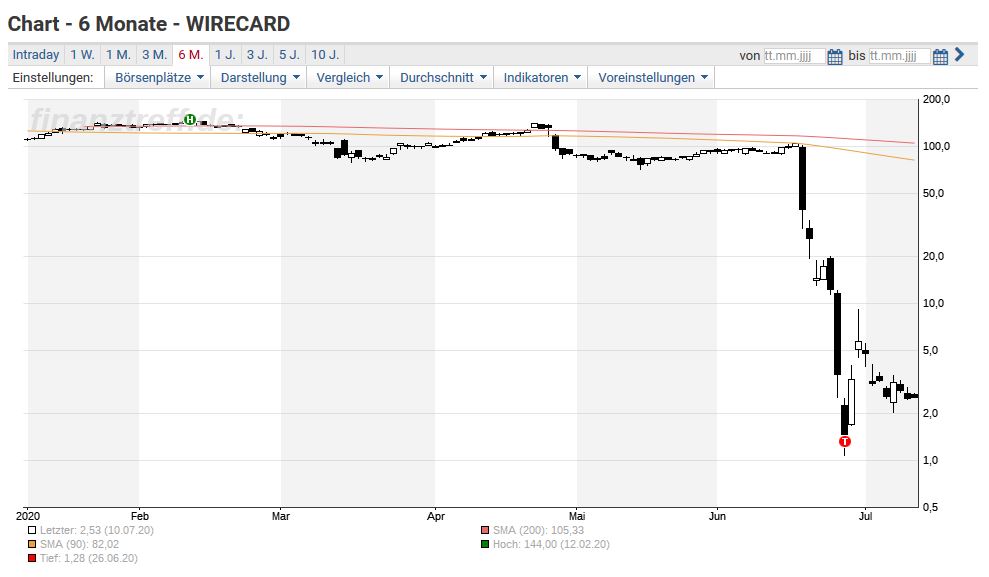This screenshot has width=989, height=577.
Task: Click the 'Einstellungen:' label
Action: [53, 78]
